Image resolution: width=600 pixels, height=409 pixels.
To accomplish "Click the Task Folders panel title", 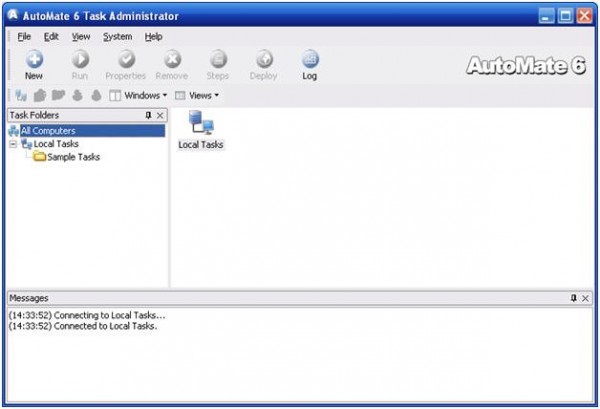I will point(34,115).
